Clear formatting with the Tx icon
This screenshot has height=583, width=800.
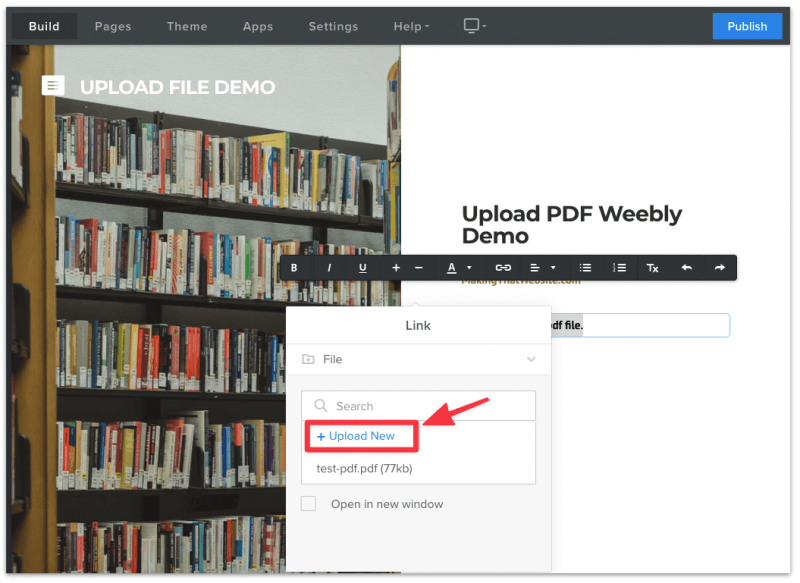click(652, 268)
